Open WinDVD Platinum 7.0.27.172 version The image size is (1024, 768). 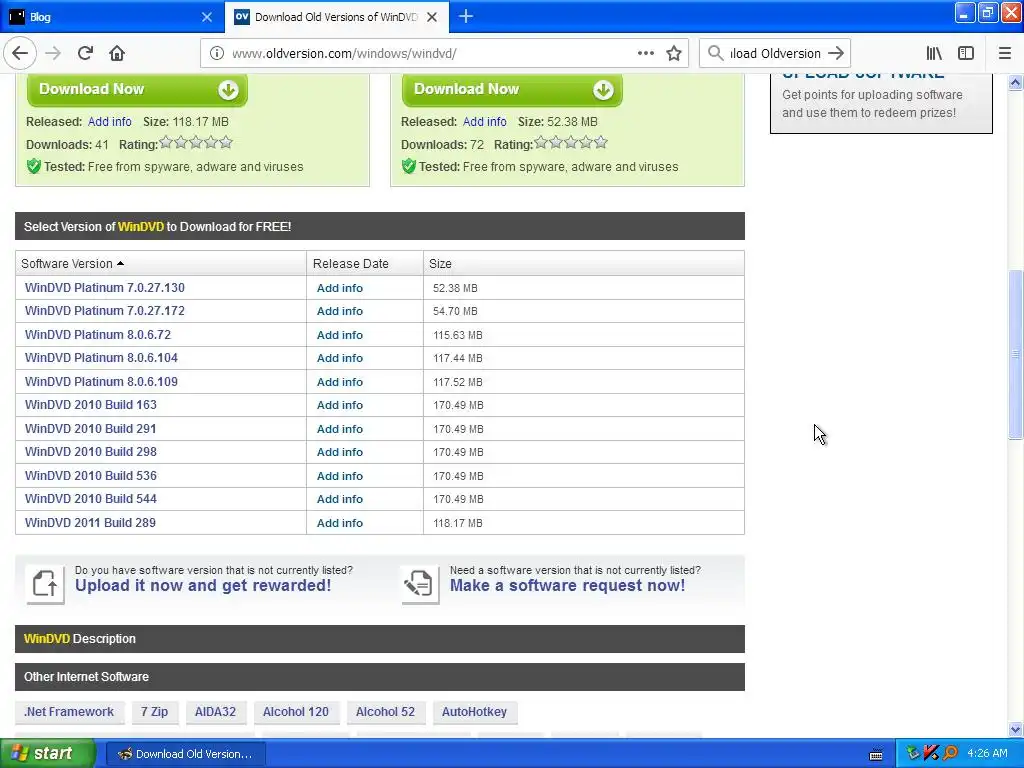104,311
